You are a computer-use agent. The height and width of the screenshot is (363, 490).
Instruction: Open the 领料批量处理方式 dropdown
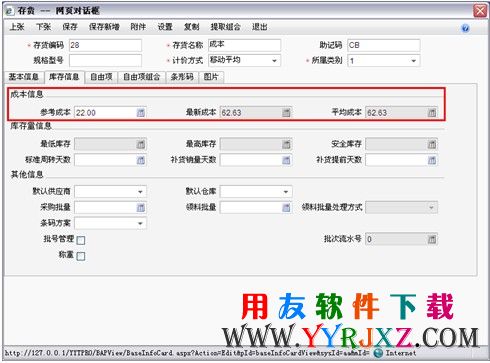click(431, 207)
